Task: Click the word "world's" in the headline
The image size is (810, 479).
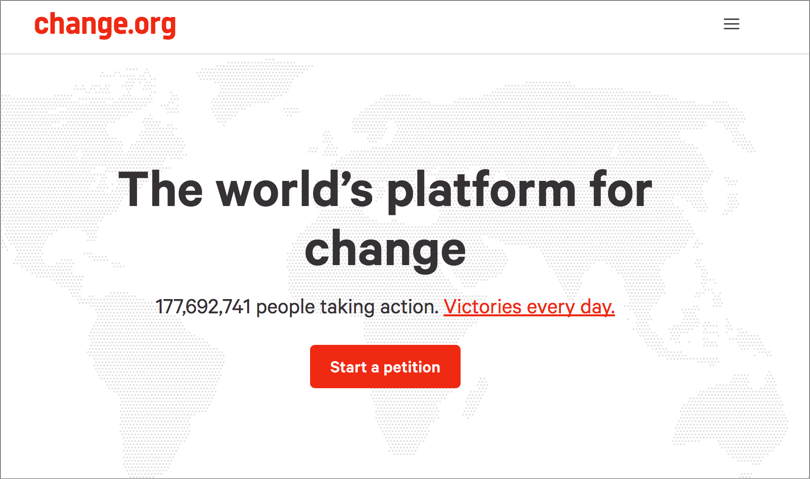Action: 294,188
